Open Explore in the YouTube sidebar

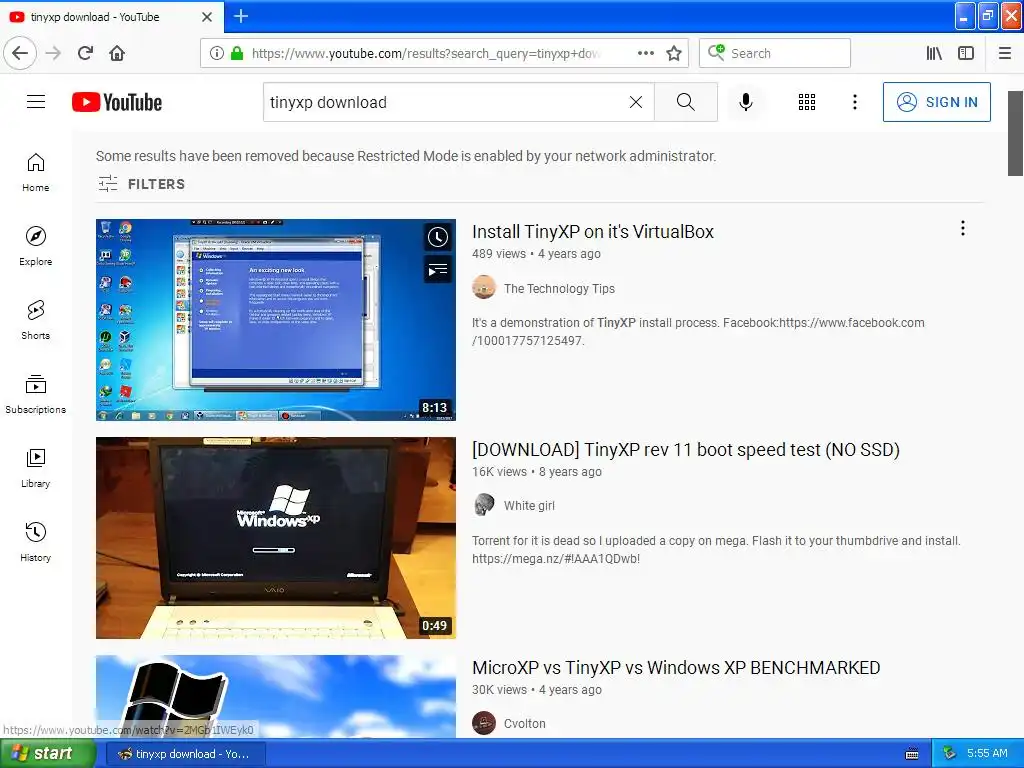[x=36, y=246]
